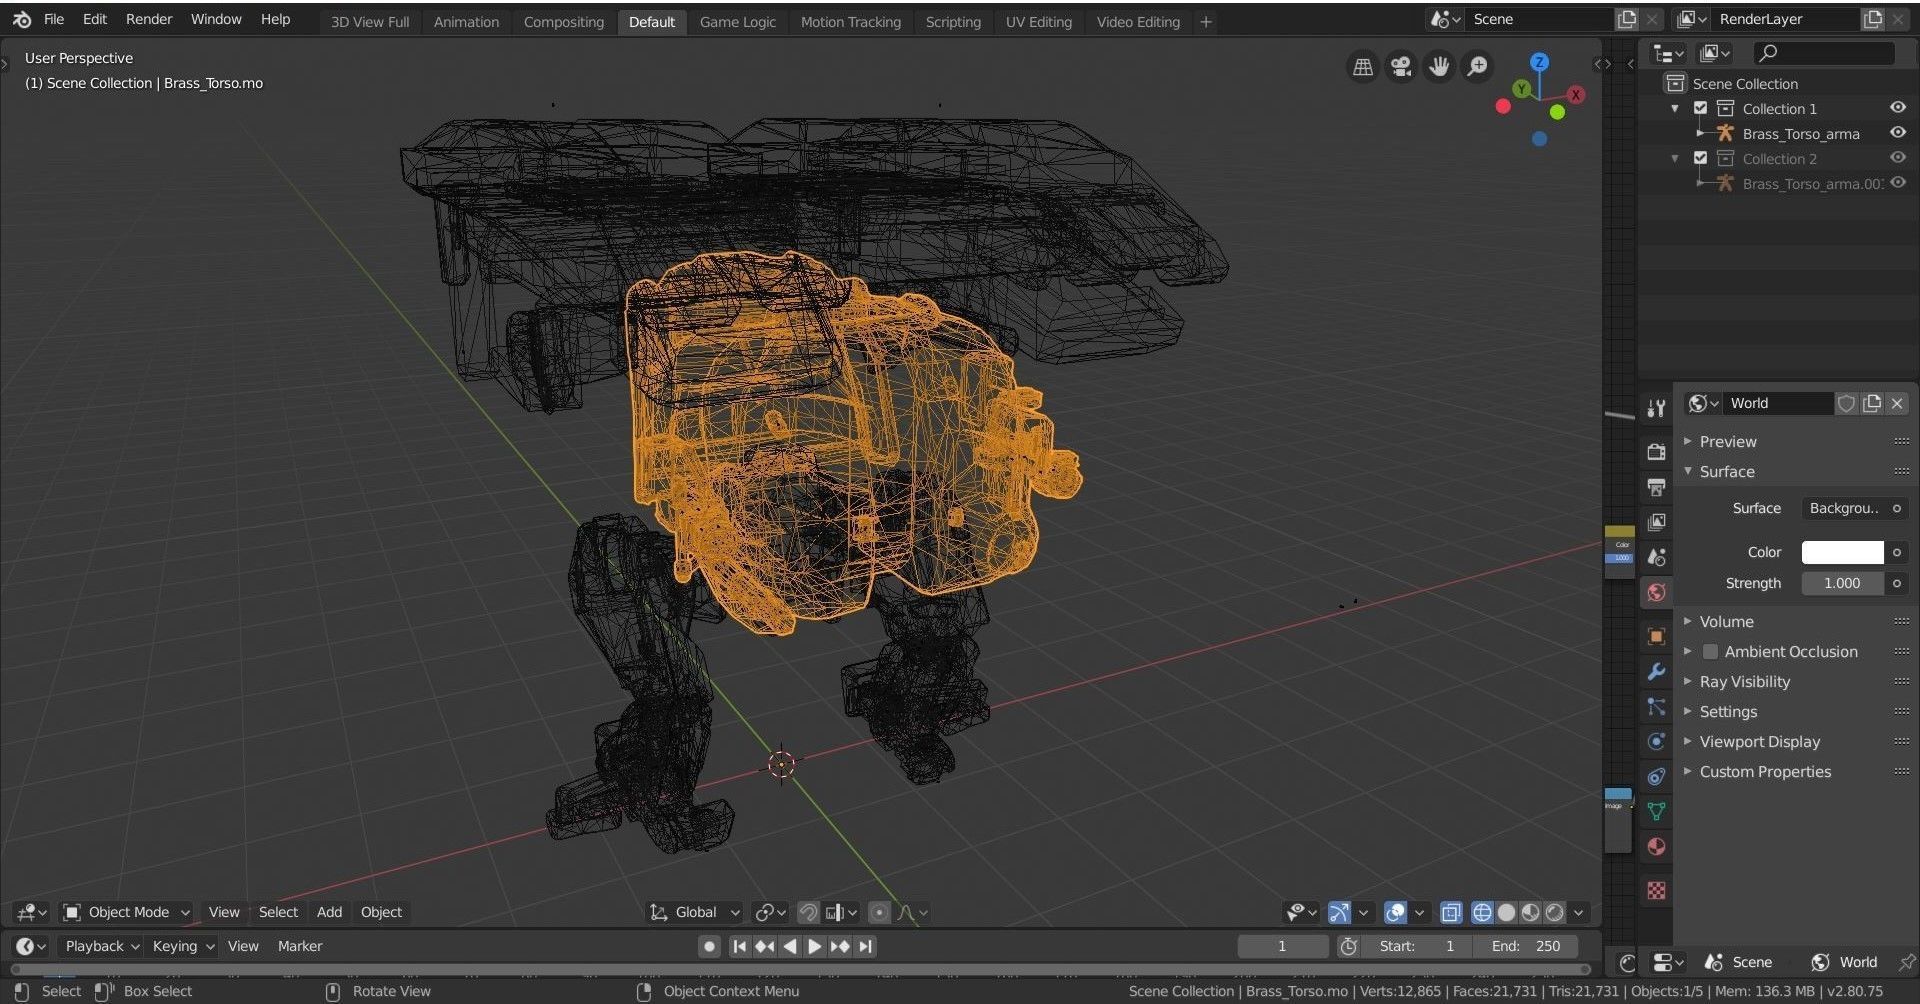Adjust the Strength value field

coord(1842,583)
